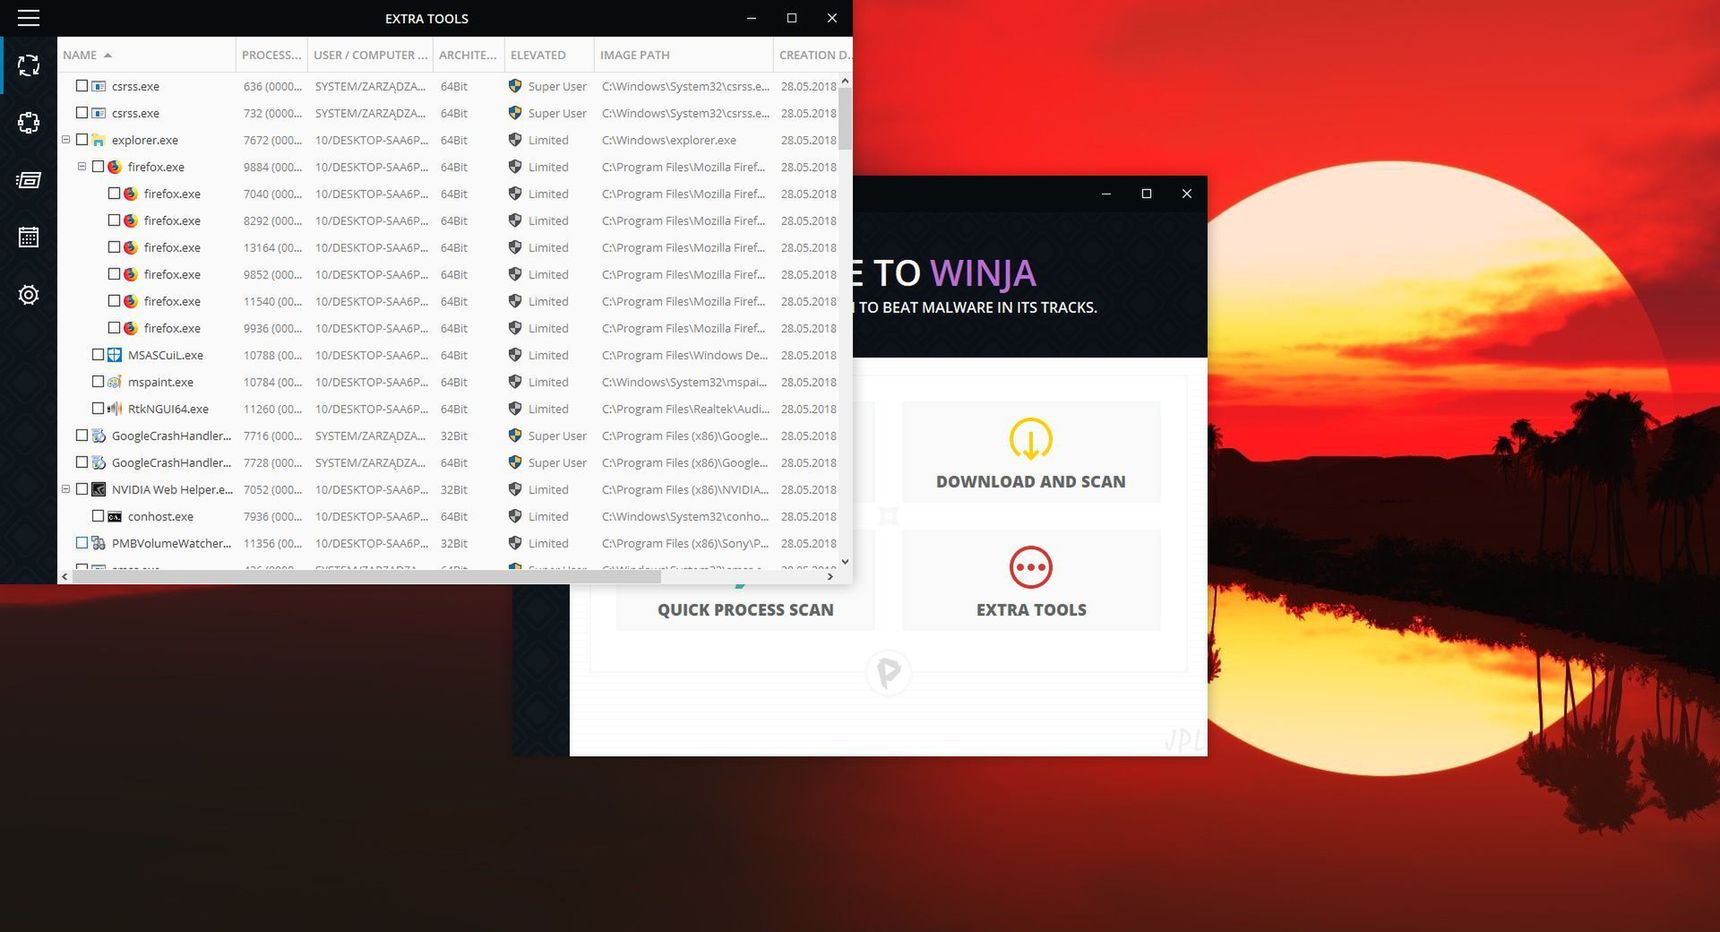This screenshot has height=932, width=1720.
Task: Click the GoogleCrashHandler 7716 process icon
Action: pos(99,436)
